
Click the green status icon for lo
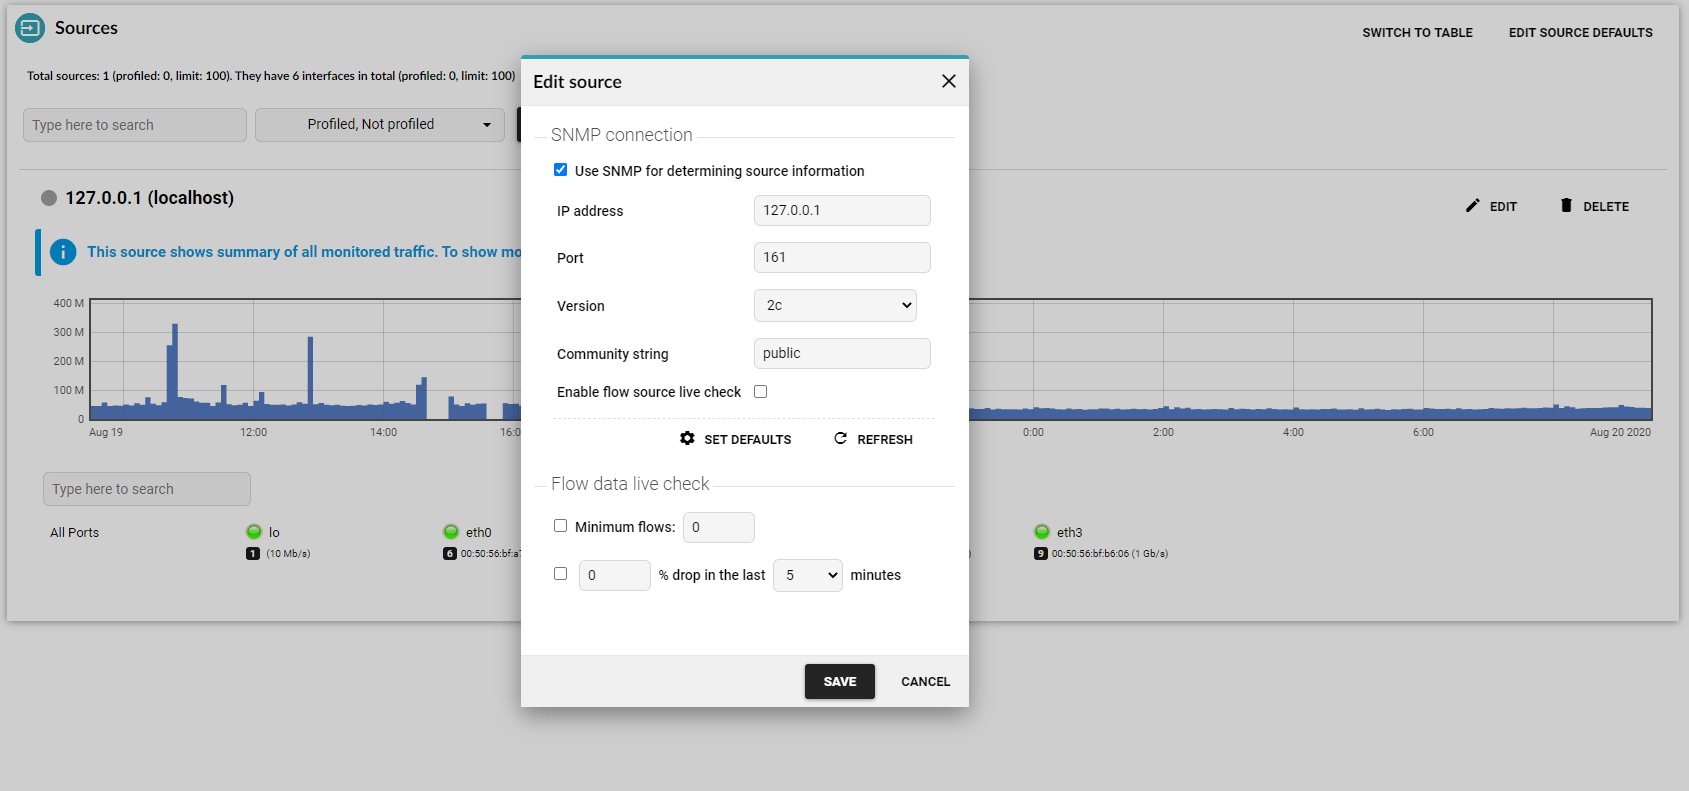254,532
